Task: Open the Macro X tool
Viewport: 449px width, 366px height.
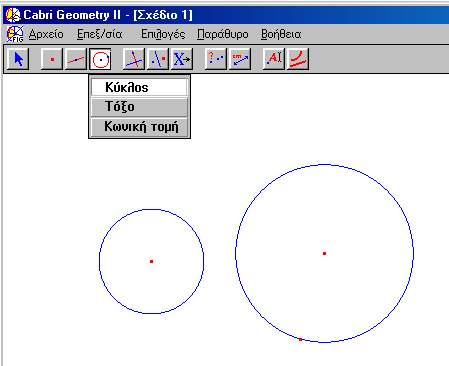Action: [x=182, y=59]
